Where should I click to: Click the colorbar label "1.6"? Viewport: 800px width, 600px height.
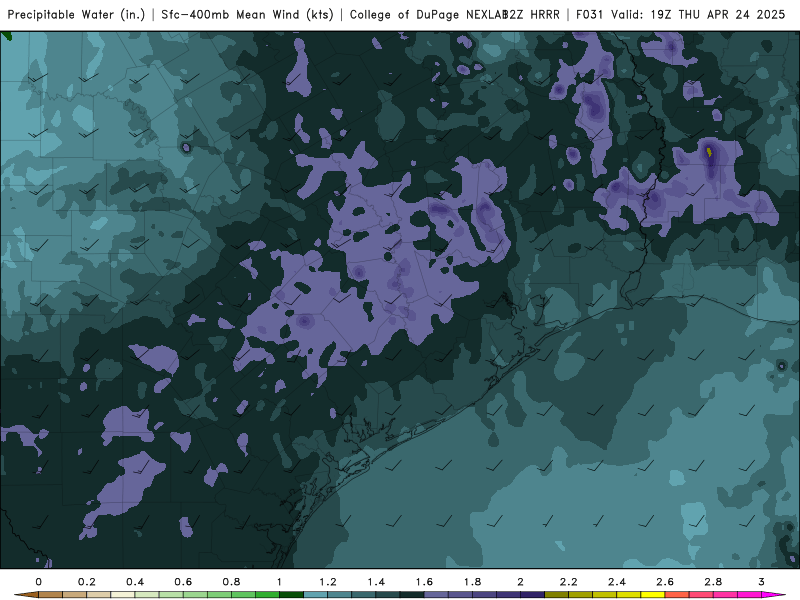(x=424, y=582)
